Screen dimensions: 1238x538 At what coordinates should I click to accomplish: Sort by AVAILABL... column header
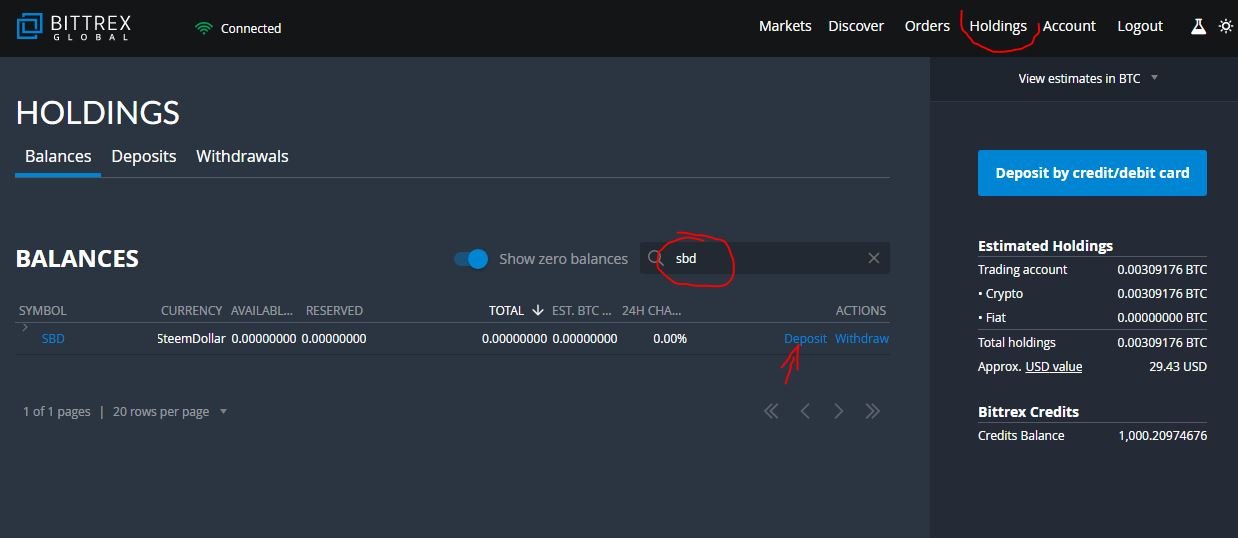[x=263, y=311]
